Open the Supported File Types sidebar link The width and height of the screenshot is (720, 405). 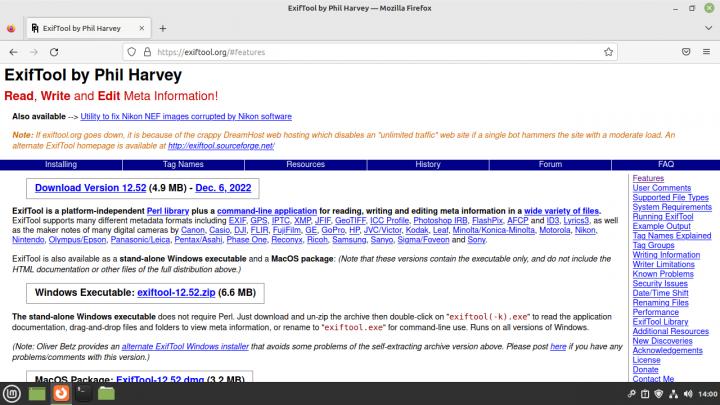[671, 198]
